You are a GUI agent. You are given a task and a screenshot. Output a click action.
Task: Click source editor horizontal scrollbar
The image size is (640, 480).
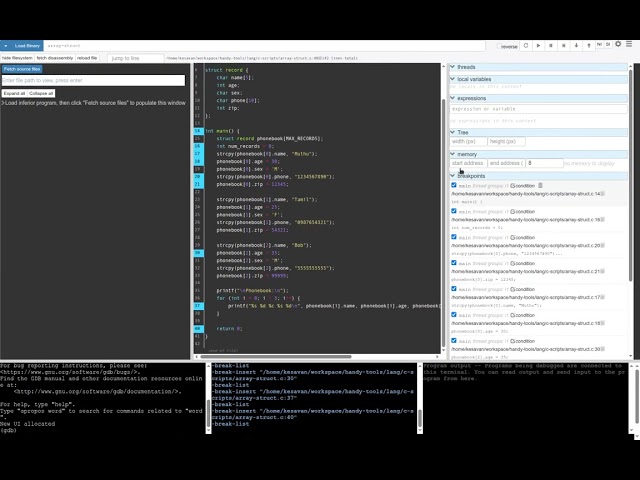point(276,357)
